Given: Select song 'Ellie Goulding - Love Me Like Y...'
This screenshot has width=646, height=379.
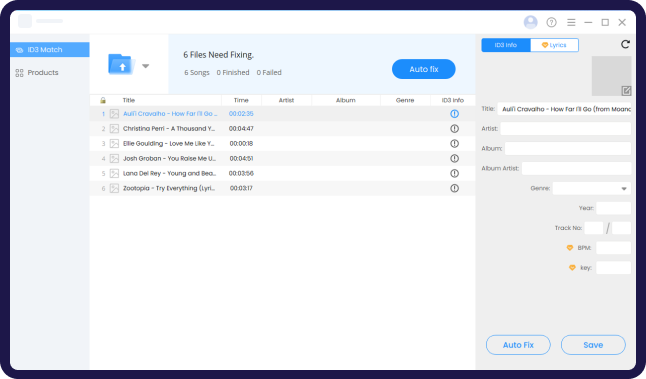Looking at the screenshot, I should (169, 143).
